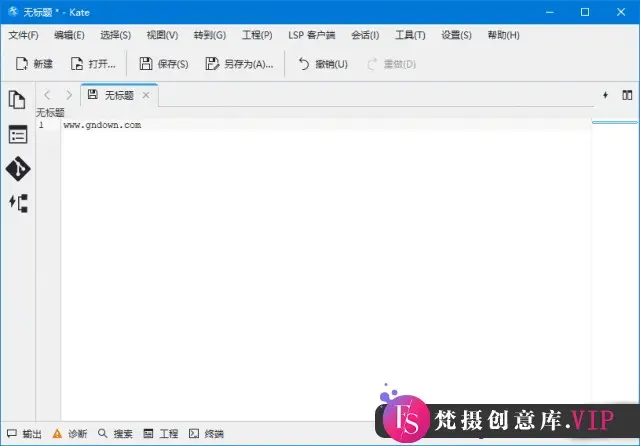The height and width of the screenshot is (446, 640).
Task: Click the 撤销(U) undo button
Action: [x=323, y=64]
